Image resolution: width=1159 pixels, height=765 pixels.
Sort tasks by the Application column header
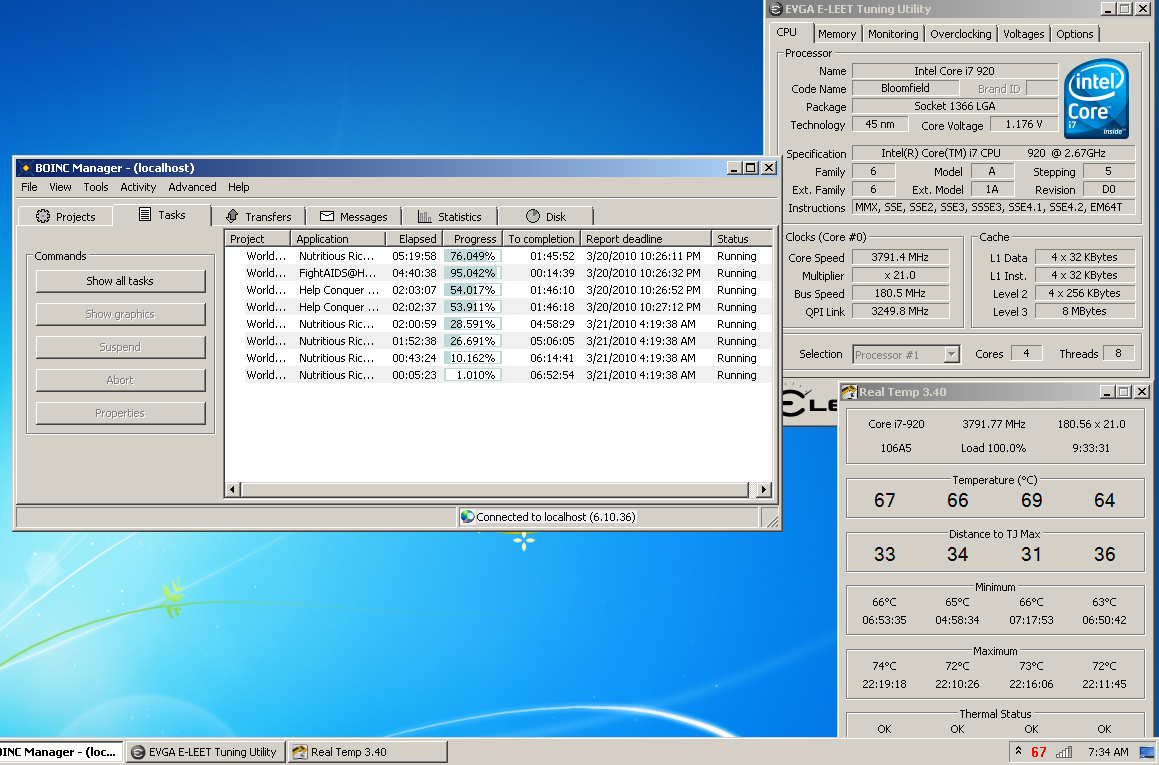click(x=338, y=239)
